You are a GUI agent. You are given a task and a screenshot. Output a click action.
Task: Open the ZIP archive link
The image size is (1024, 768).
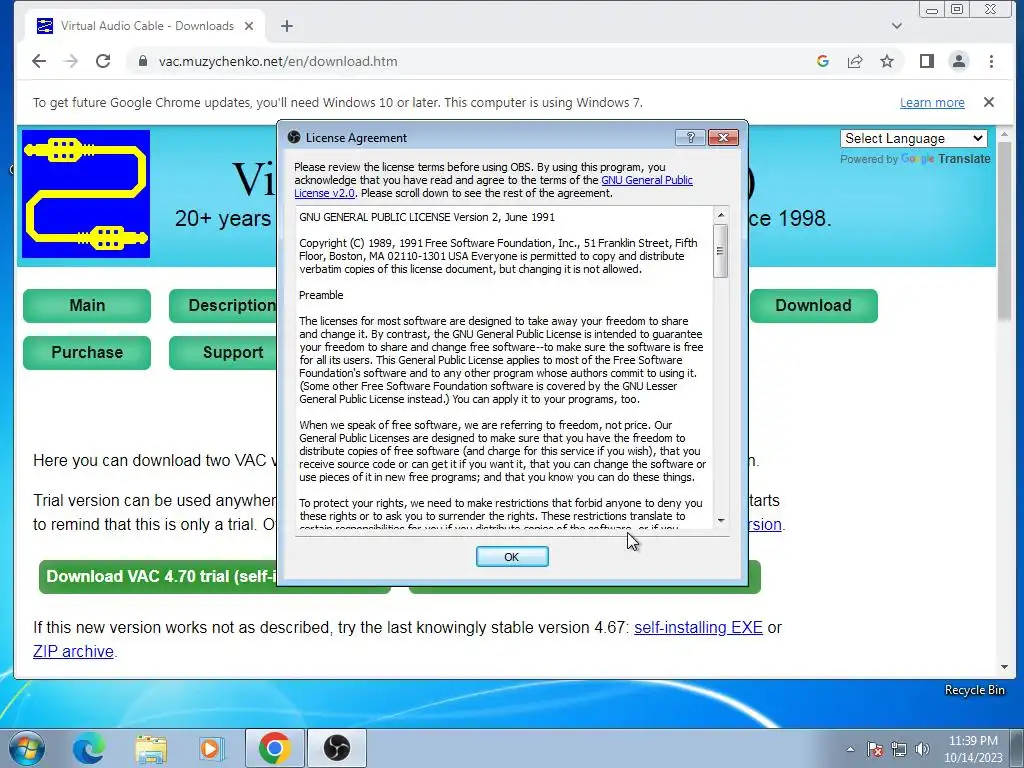coord(73,652)
